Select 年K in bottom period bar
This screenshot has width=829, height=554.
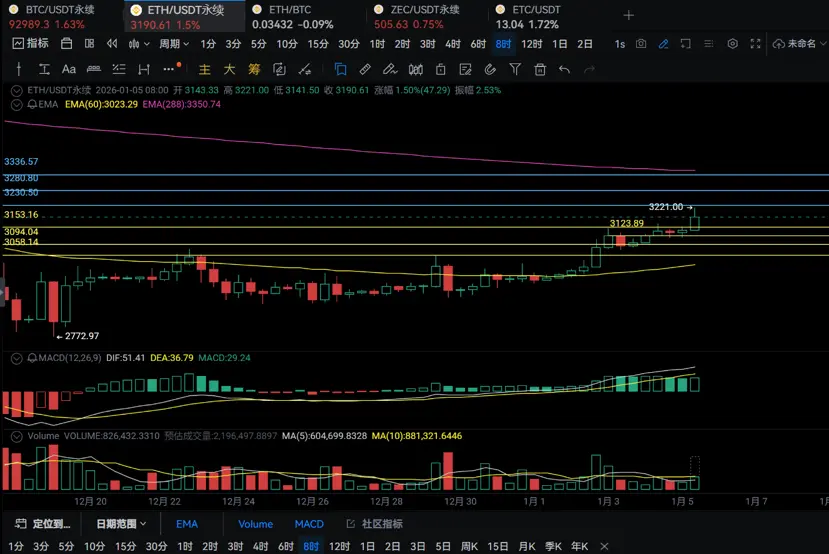pos(579,546)
